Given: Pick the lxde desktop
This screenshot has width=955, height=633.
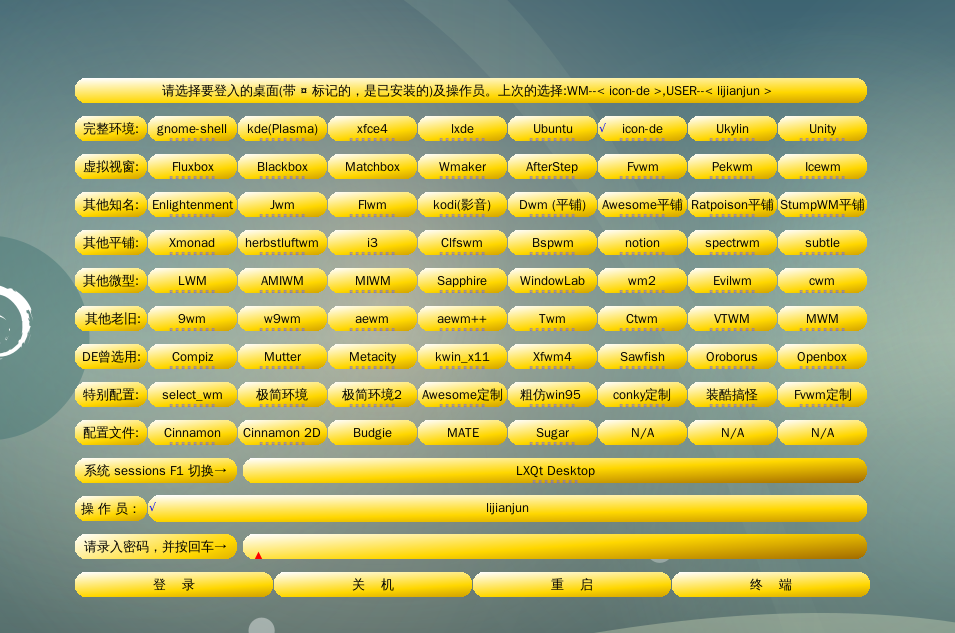Looking at the screenshot, I should 462,129.
